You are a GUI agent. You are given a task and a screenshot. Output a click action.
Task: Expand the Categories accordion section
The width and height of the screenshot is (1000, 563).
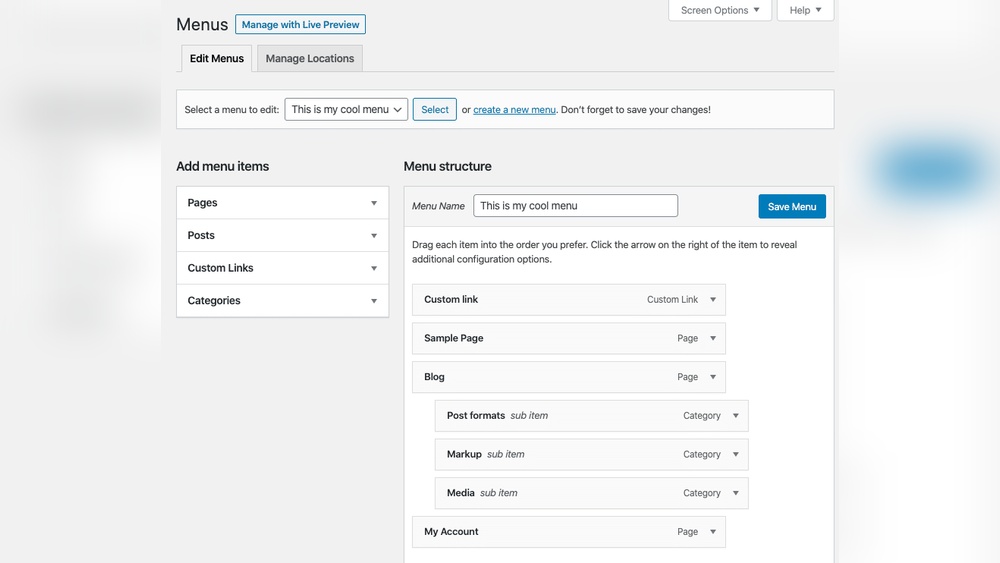click(x=283, y=300)
